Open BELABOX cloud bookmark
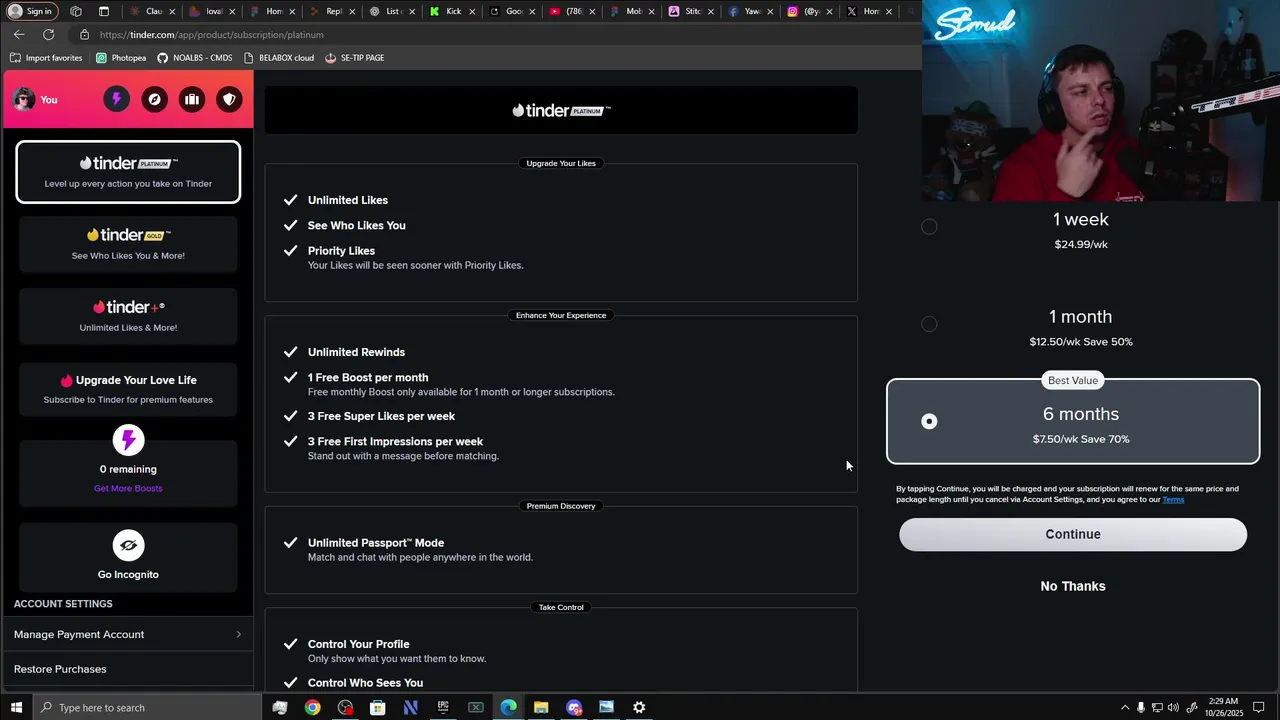This screenshot has height=720, width=1280. [x=278, y=58]
